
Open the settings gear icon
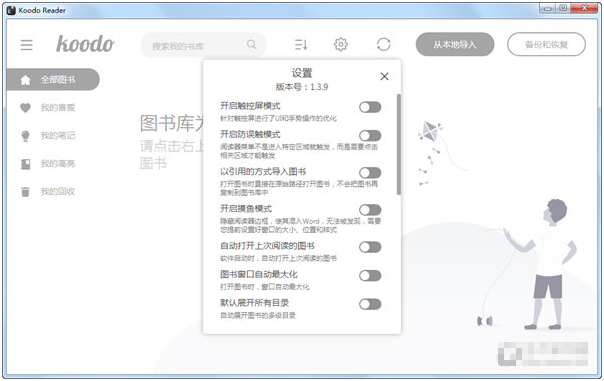[341, 44]
